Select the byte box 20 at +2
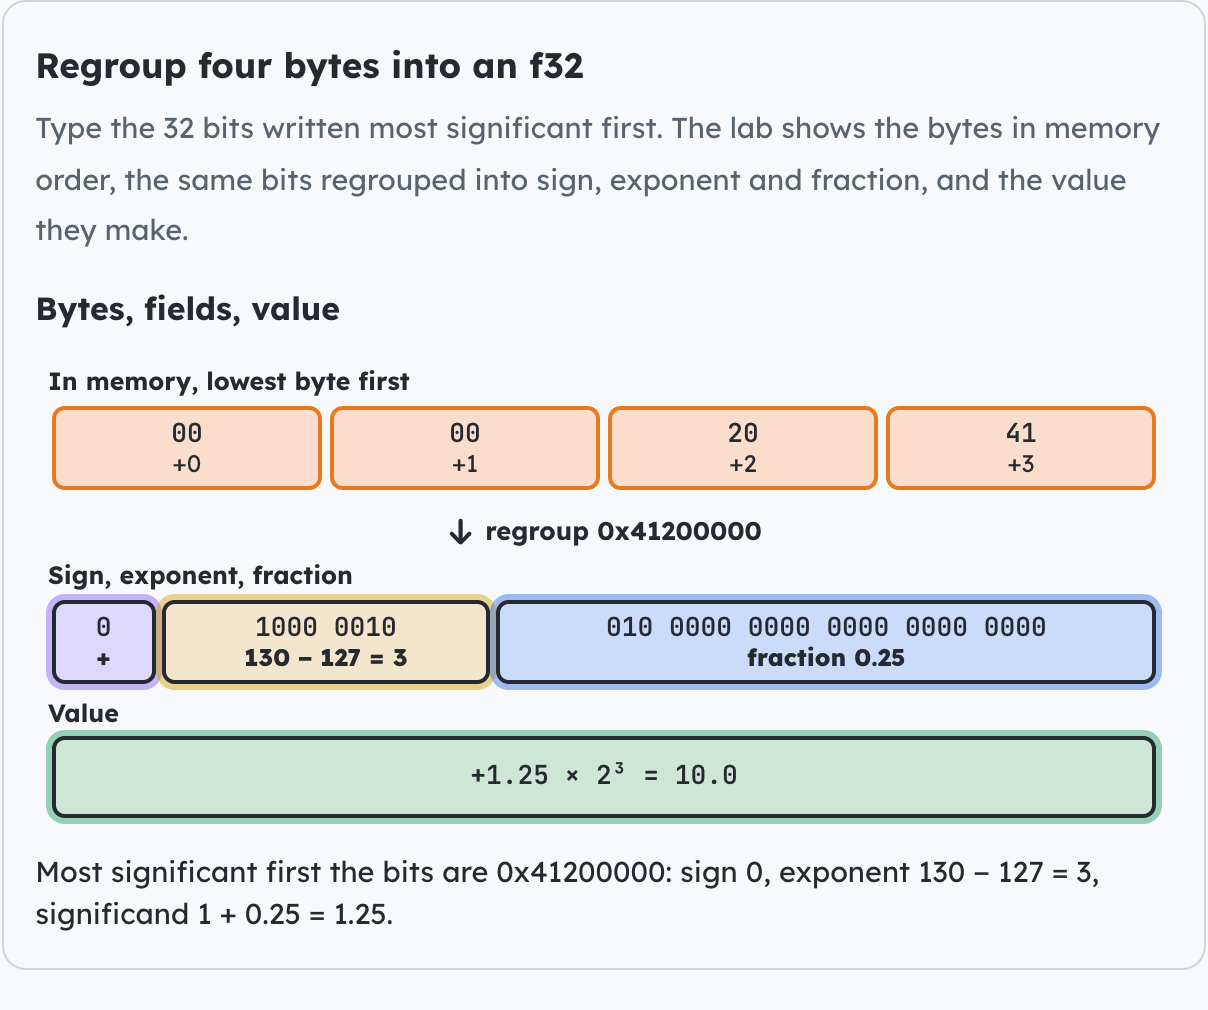 pos(743,448)
